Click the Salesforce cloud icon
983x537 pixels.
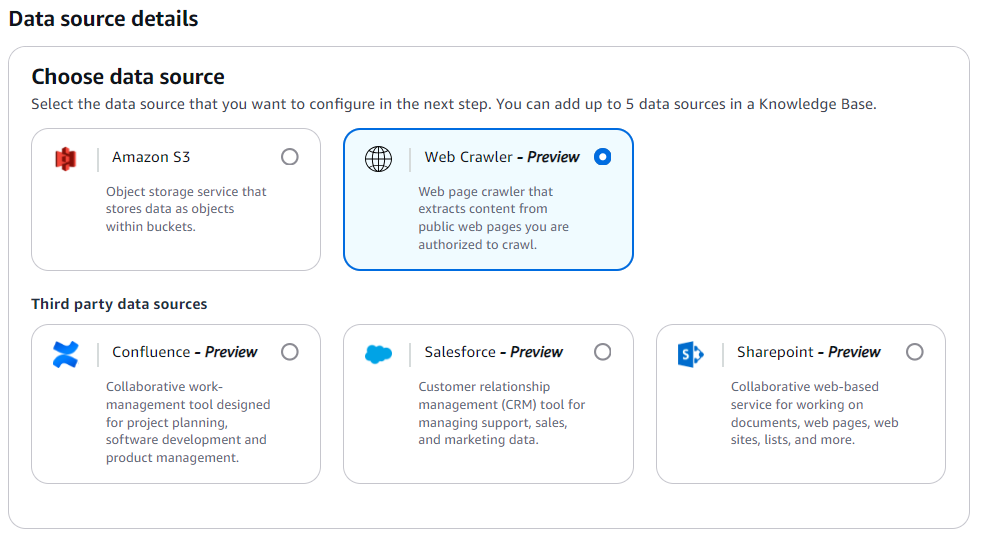coord(378,353)
